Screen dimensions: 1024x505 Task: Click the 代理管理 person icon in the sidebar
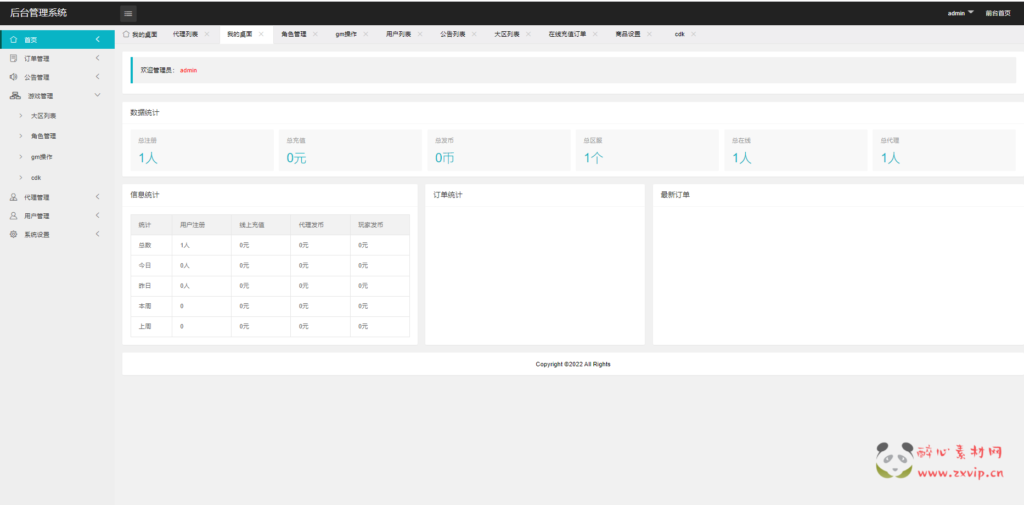[x=13, y=197]
